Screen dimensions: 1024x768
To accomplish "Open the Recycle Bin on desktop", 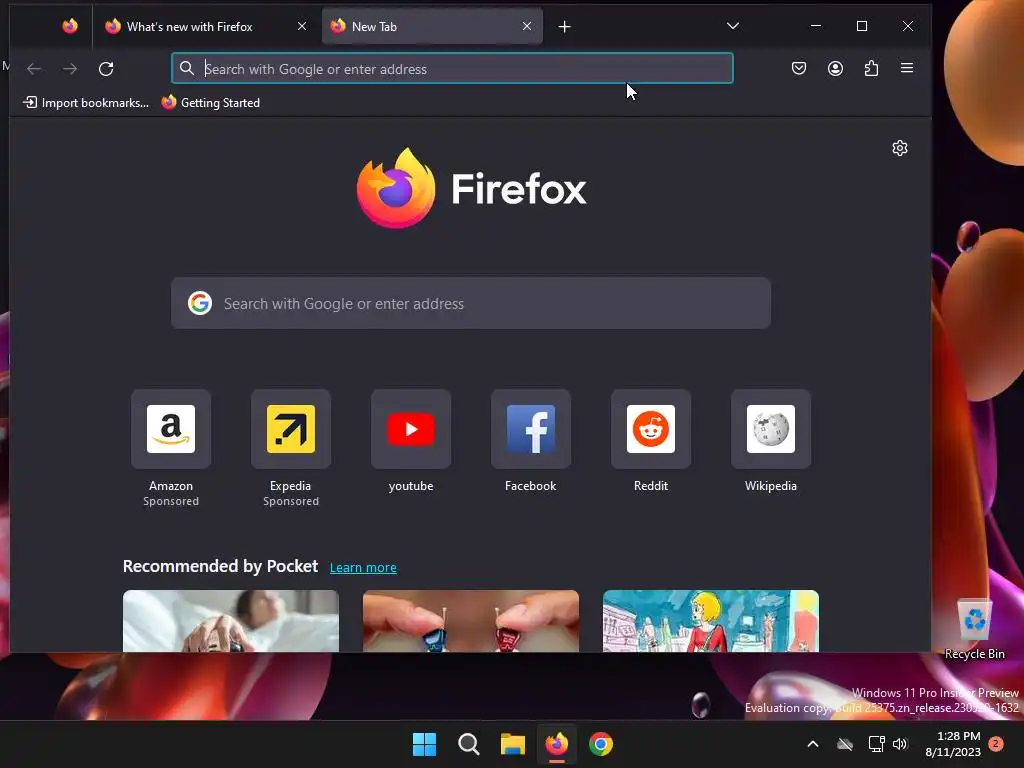I will [974, 630].
